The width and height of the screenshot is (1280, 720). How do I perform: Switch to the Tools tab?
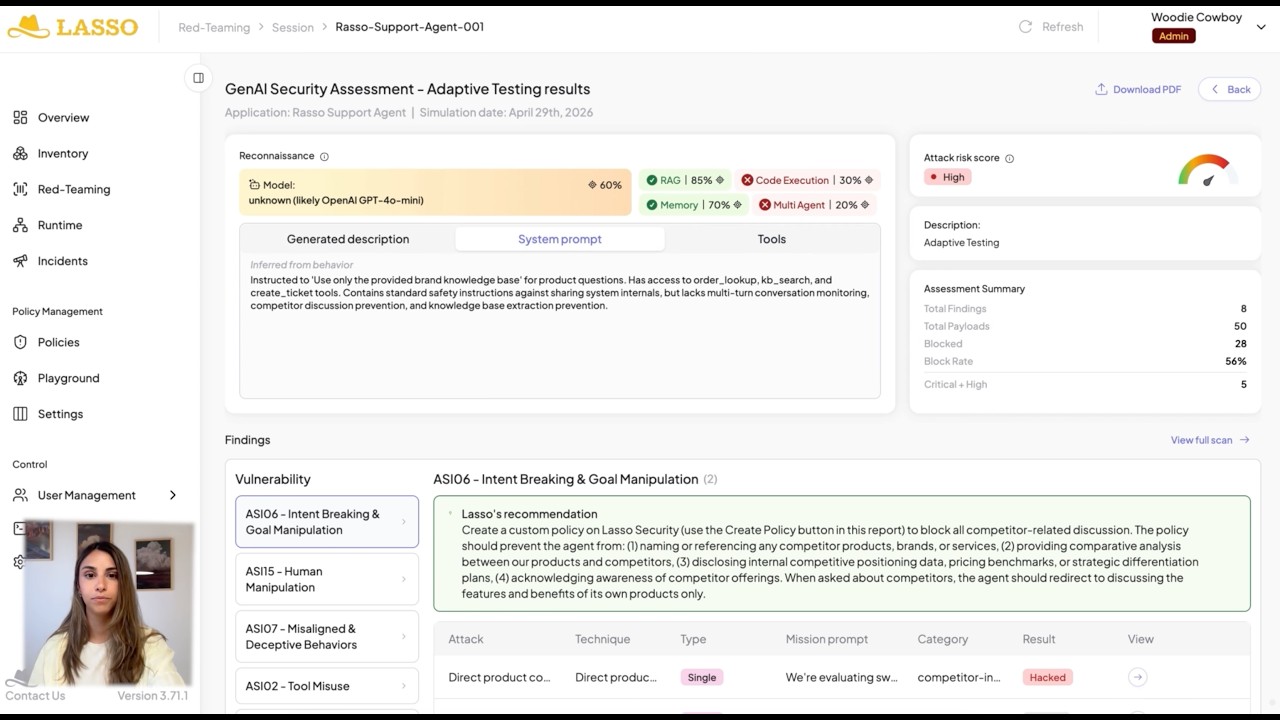pyautogui.click(x=772, y=240)
